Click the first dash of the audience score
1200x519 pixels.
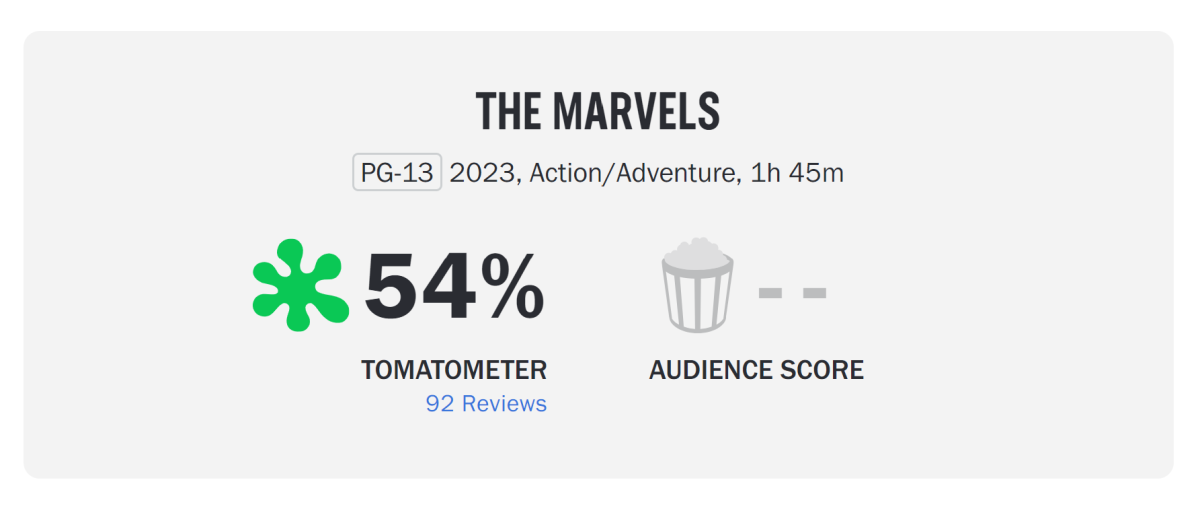(770, 293)
